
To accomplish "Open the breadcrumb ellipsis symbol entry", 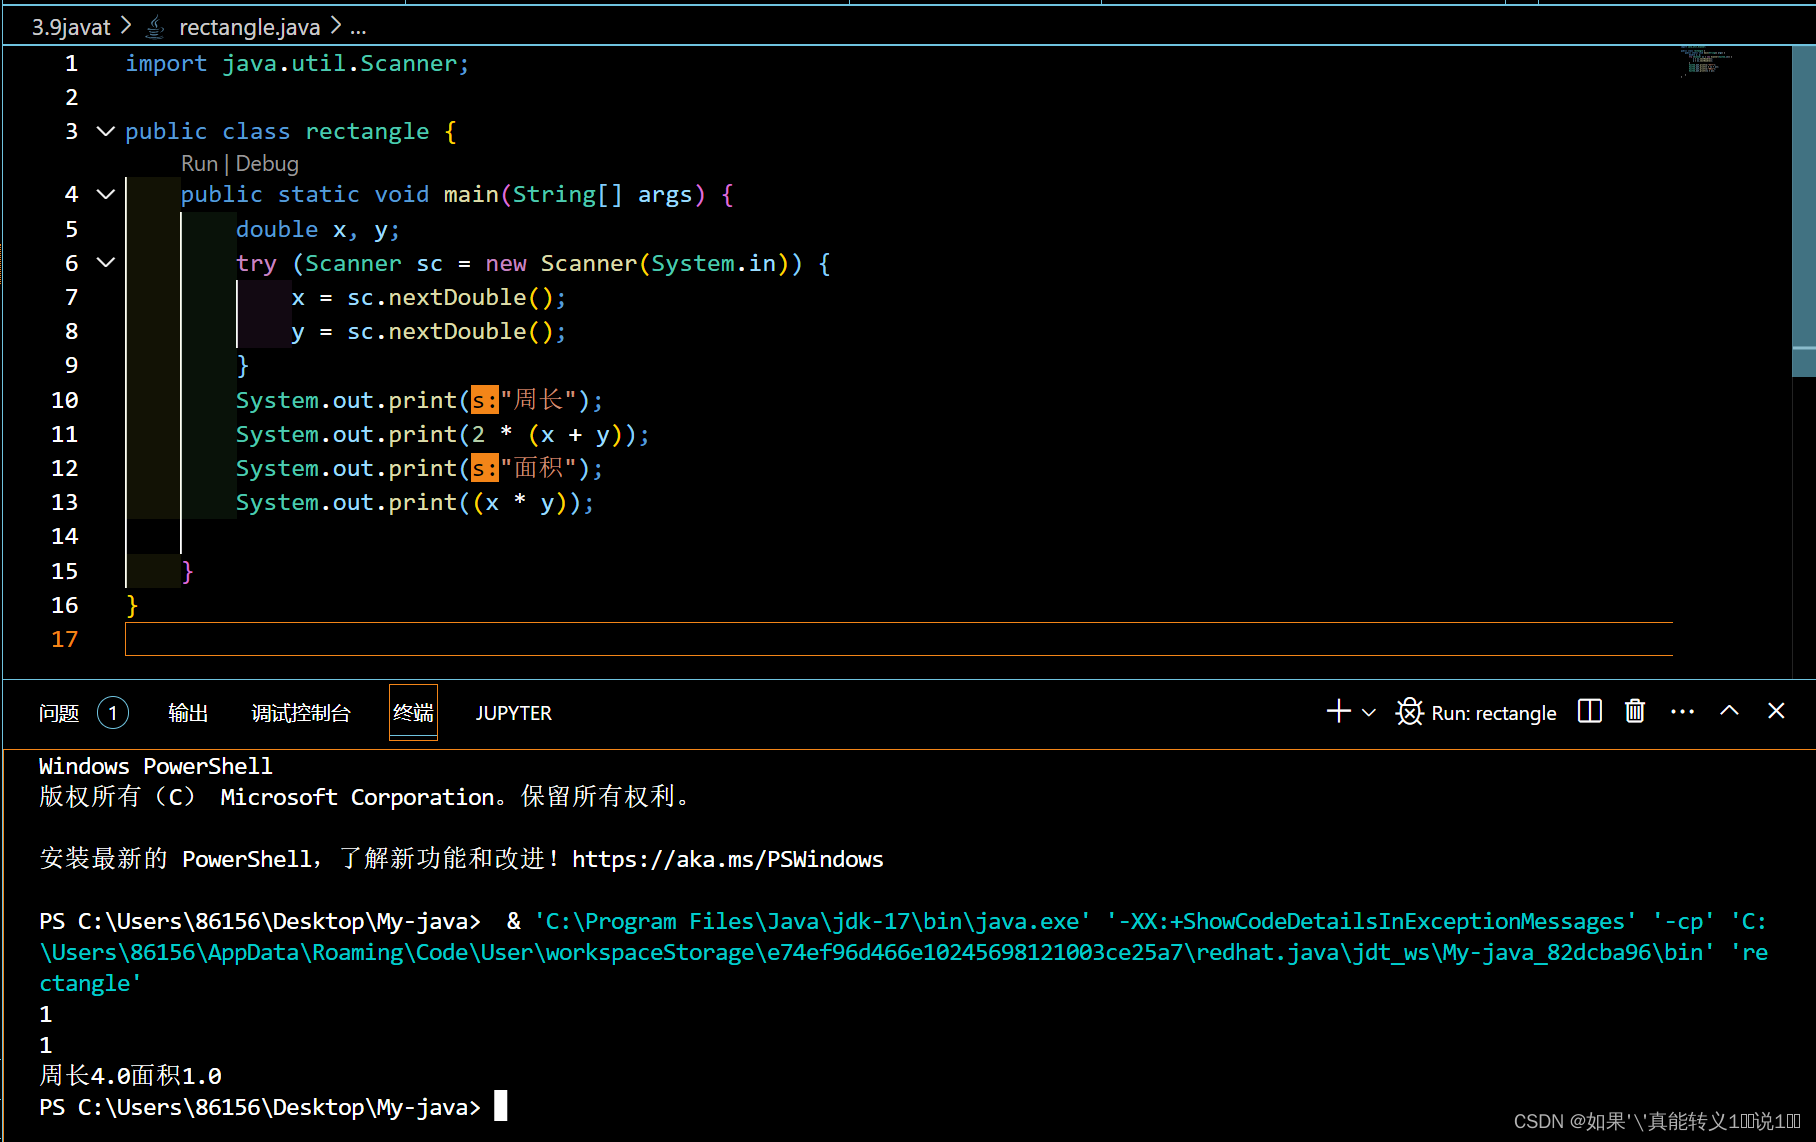I will [x=358, y=28].
